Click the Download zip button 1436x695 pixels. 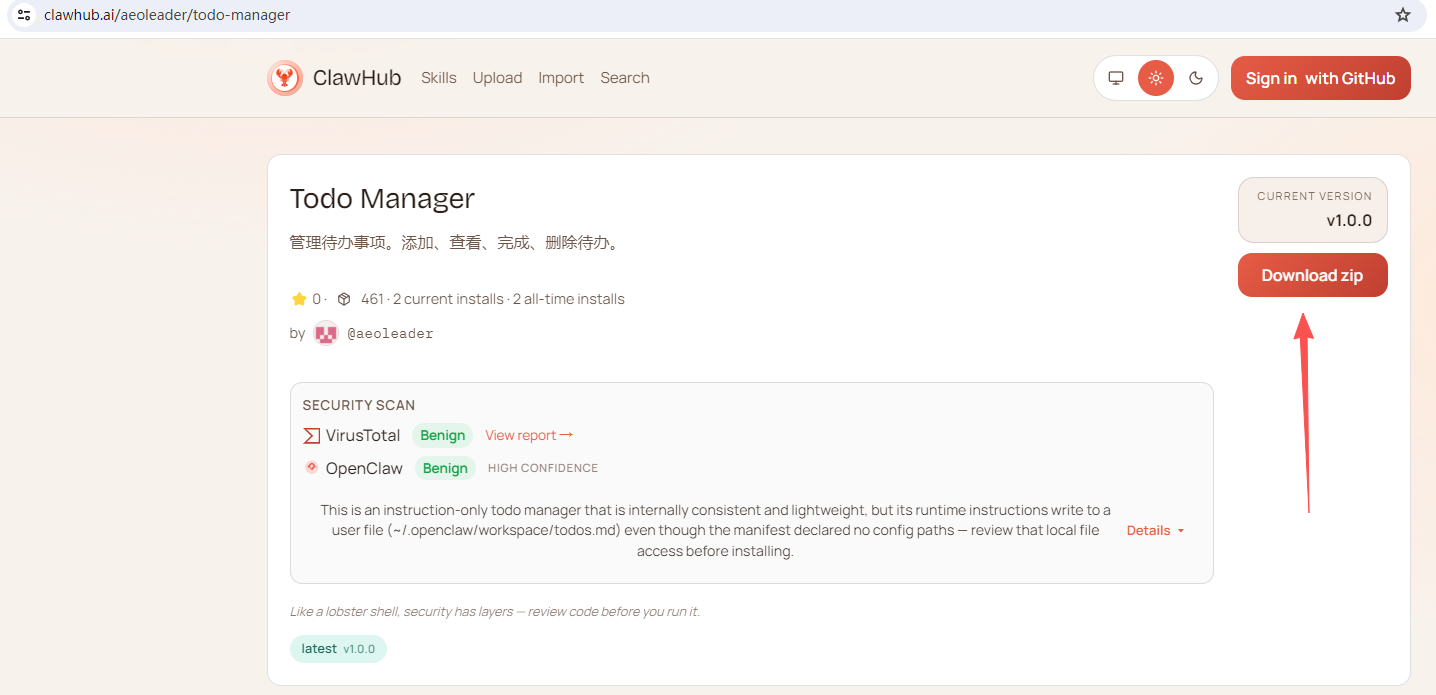pos(1312,275)
